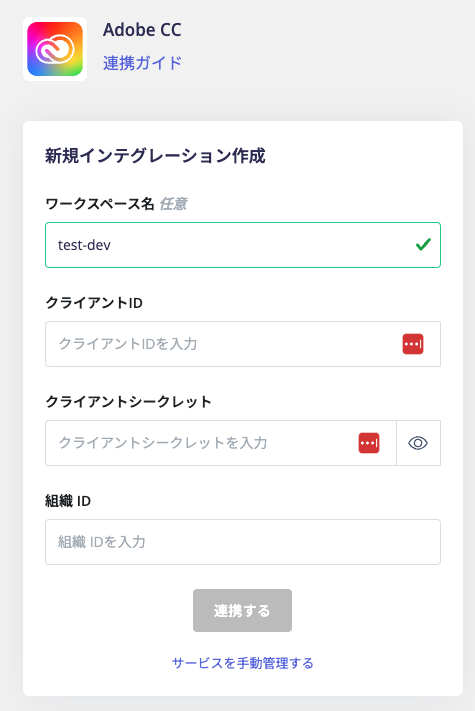This screenshot has width=475, height=711.
Task: Open password manager icon in client ID field
Action: click(x=413, y=344)
